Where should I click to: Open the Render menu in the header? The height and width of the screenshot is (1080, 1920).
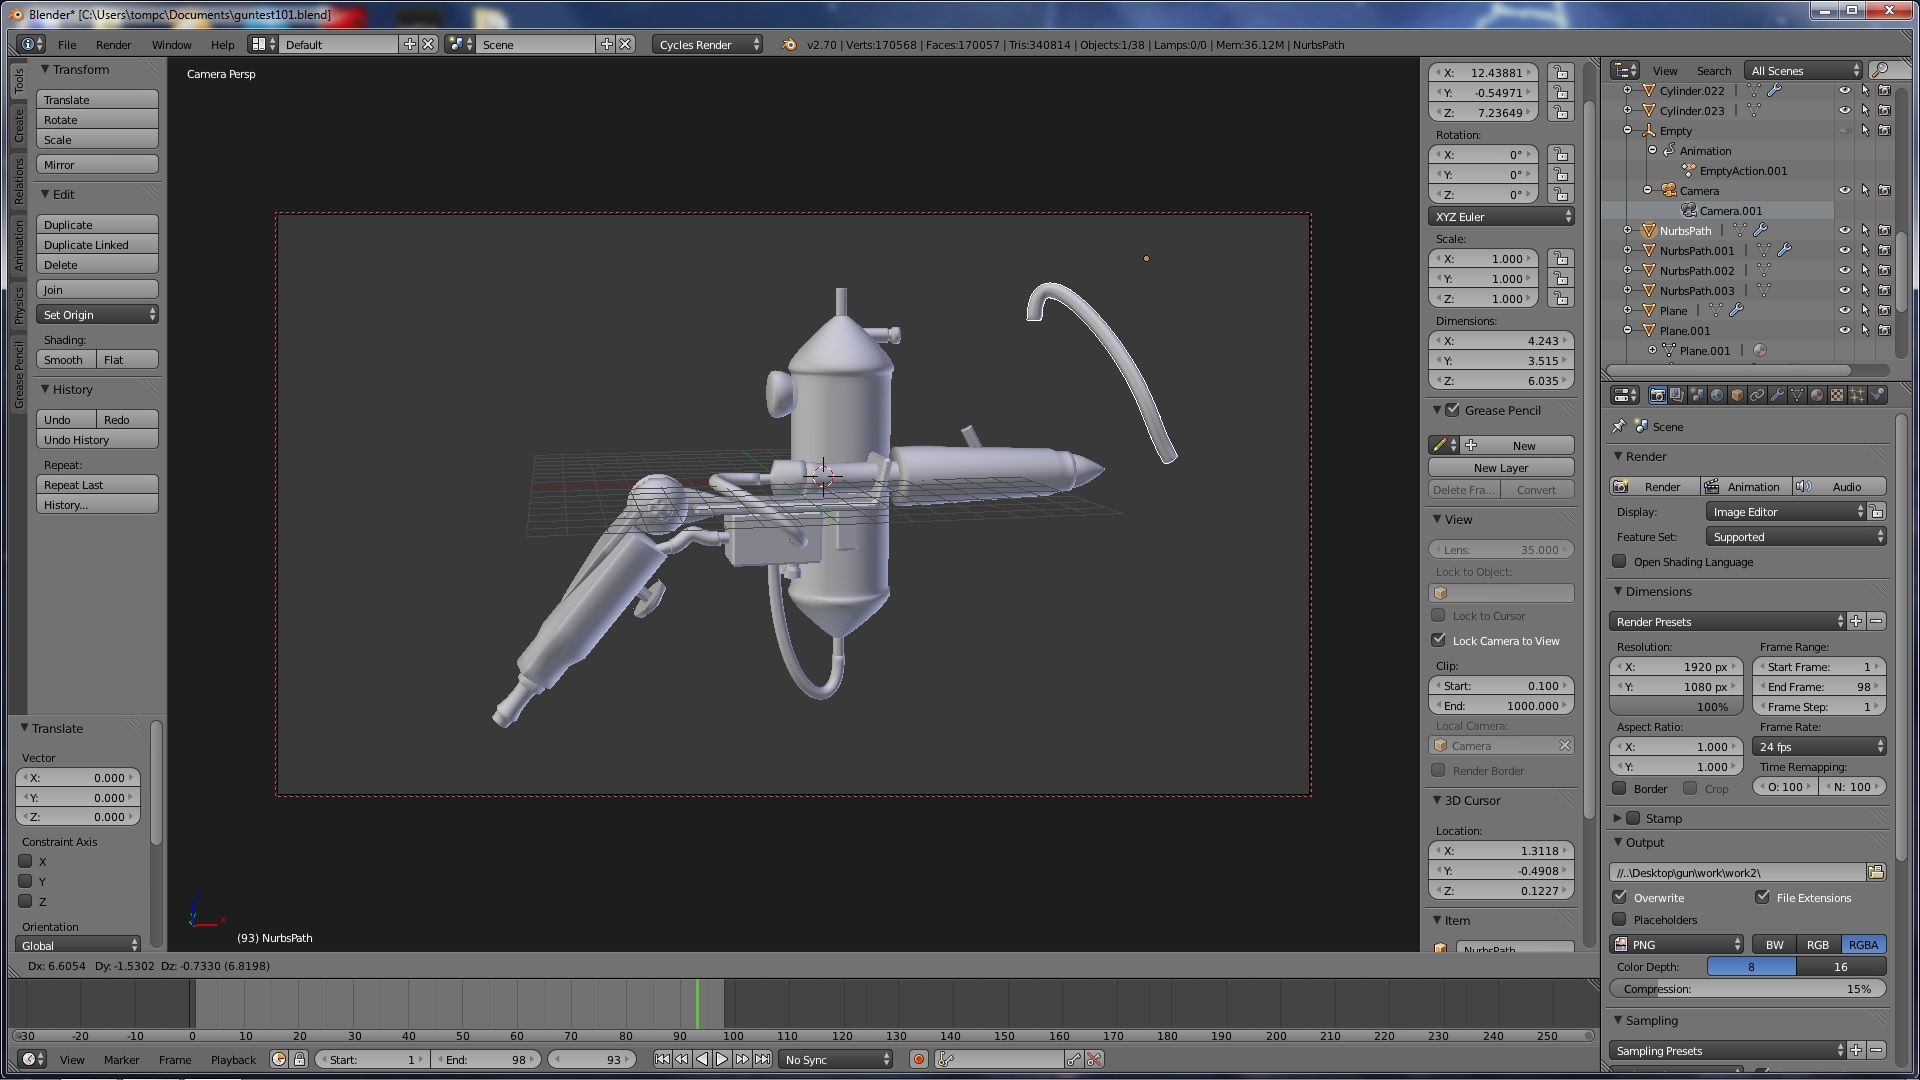113,44
